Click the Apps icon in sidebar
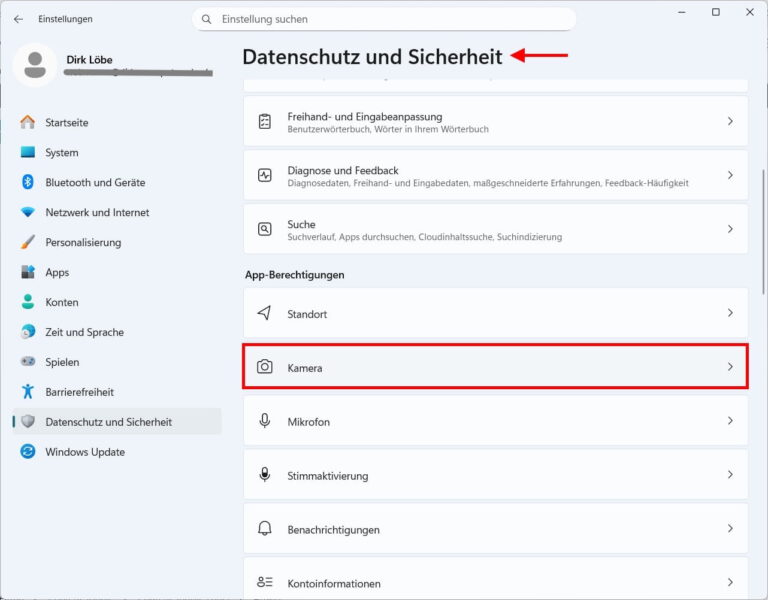 (28, 272)
